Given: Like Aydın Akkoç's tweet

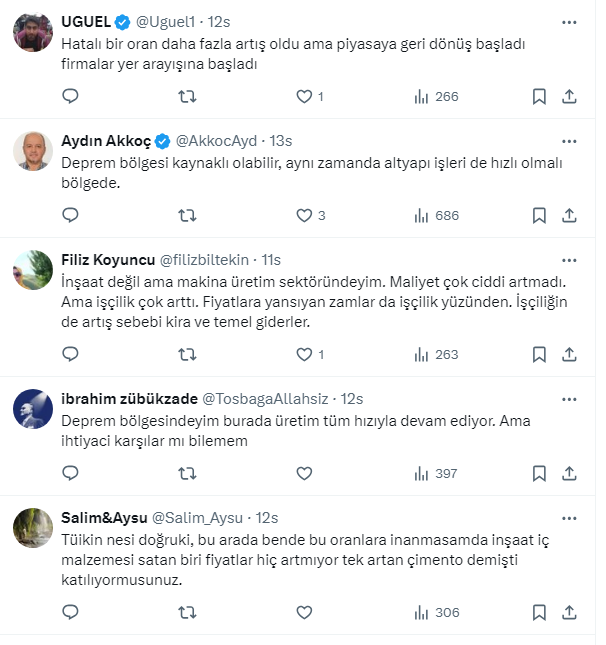Looking at the screenshot, I should [x=304, y=215].
